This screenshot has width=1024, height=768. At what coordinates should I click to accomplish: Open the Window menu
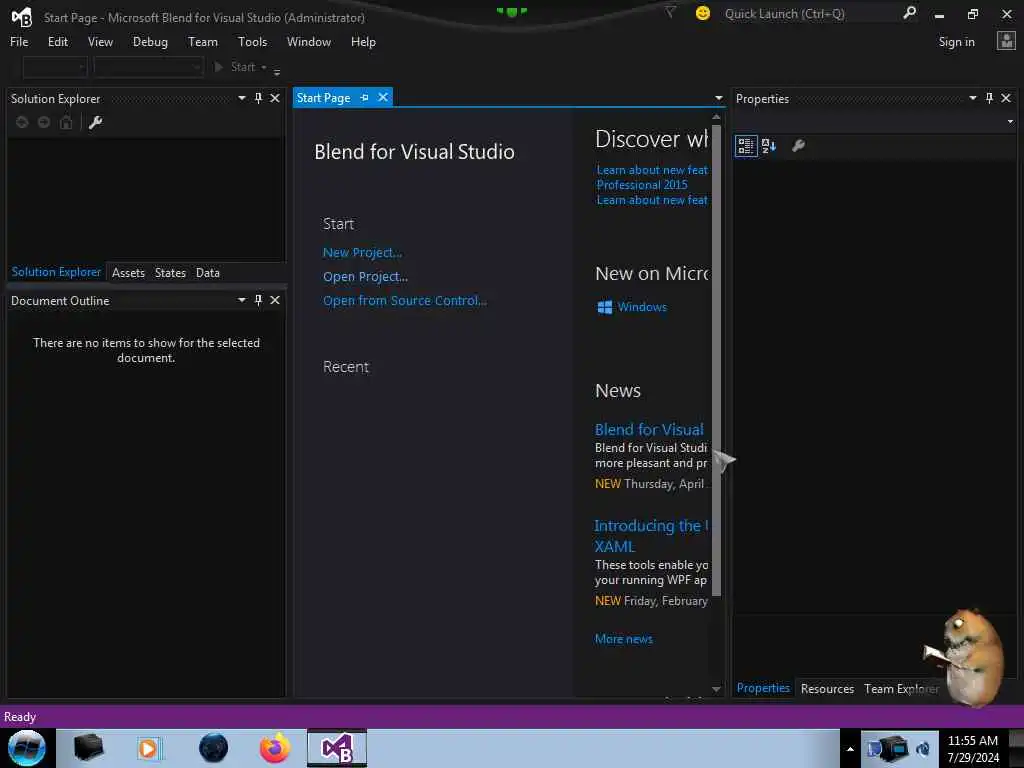coord(309,42)
